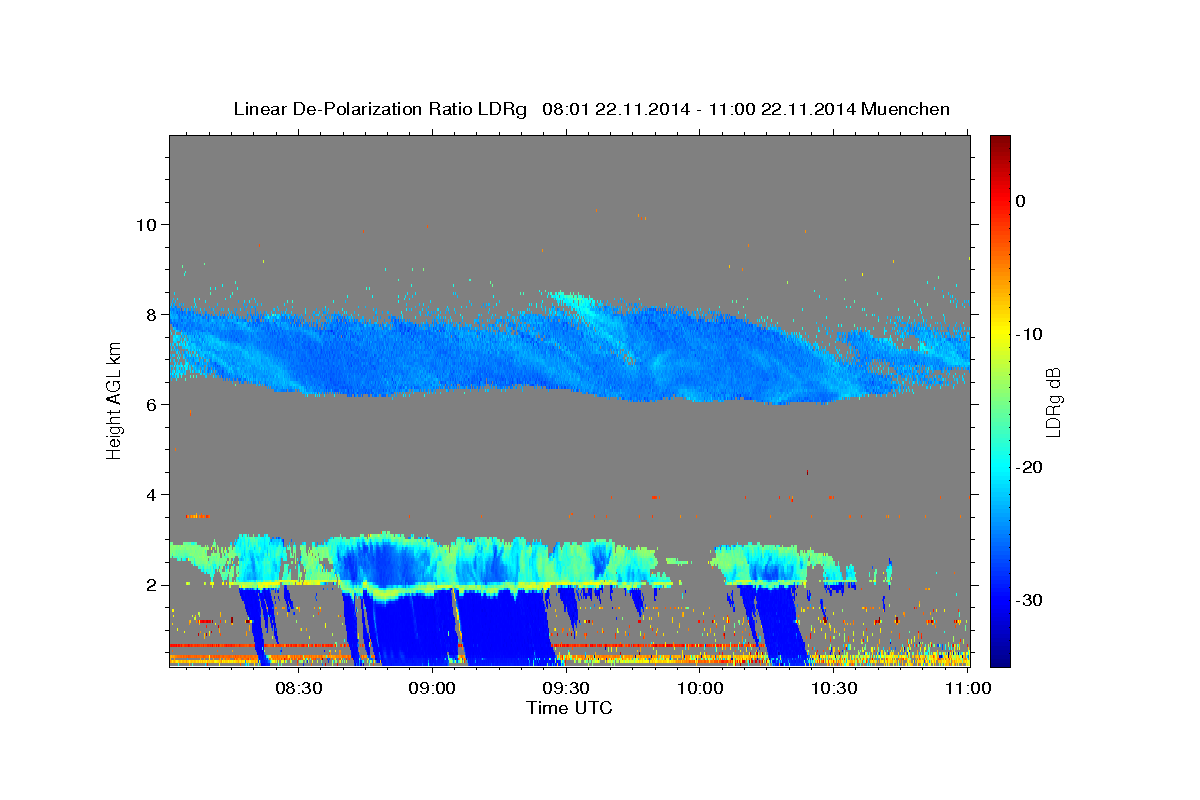
Task: Click the 'Height AGL km' axis label
Action: (x=114, y=400)
